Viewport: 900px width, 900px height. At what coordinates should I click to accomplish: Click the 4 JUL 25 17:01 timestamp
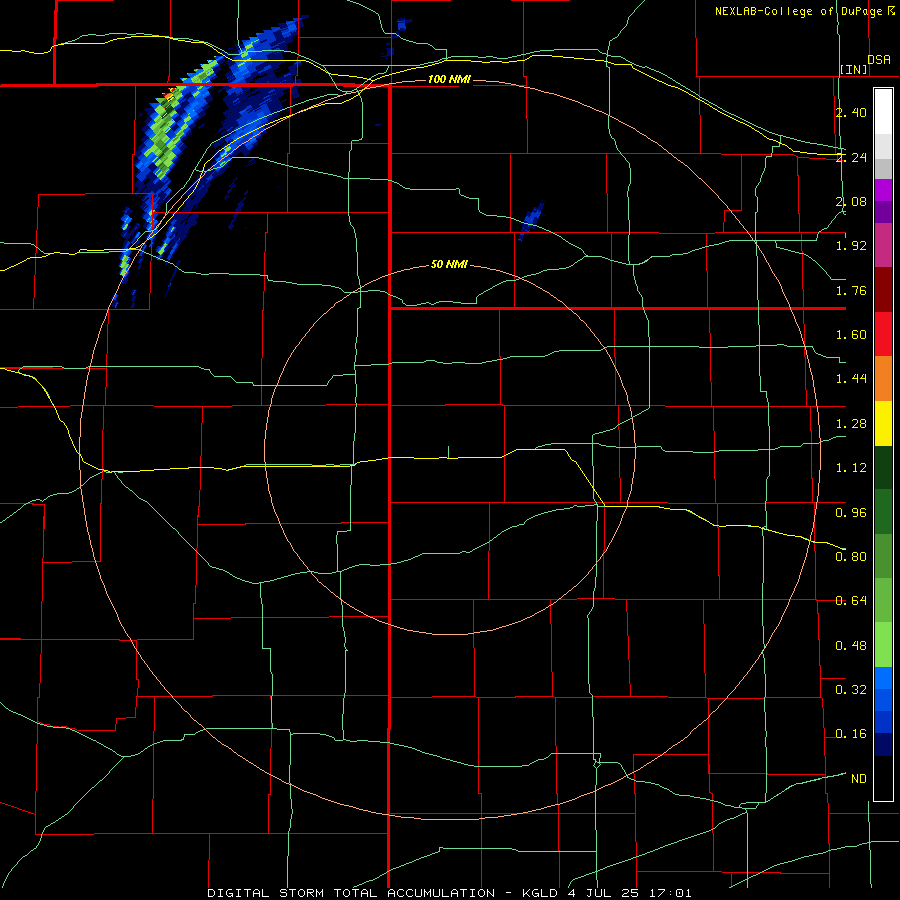pyautogui.click(x=630, y=893)
